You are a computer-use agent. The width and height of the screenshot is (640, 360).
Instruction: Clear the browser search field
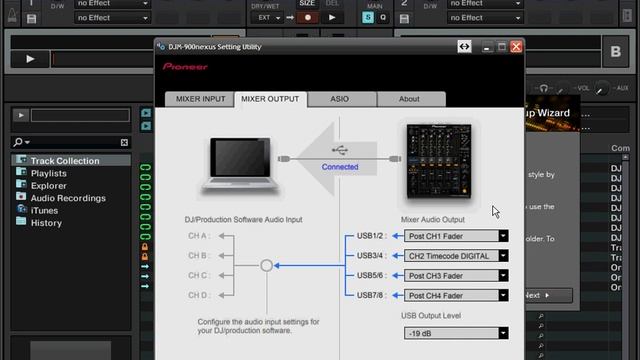point(124,142)
